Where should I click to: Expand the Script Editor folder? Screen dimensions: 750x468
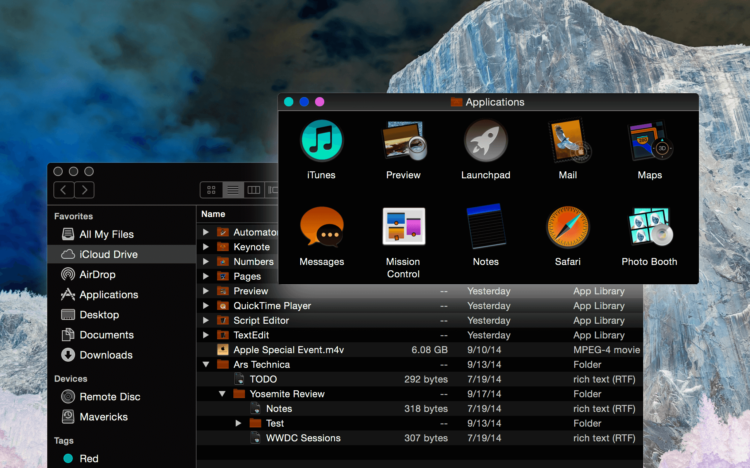[206, 320]
